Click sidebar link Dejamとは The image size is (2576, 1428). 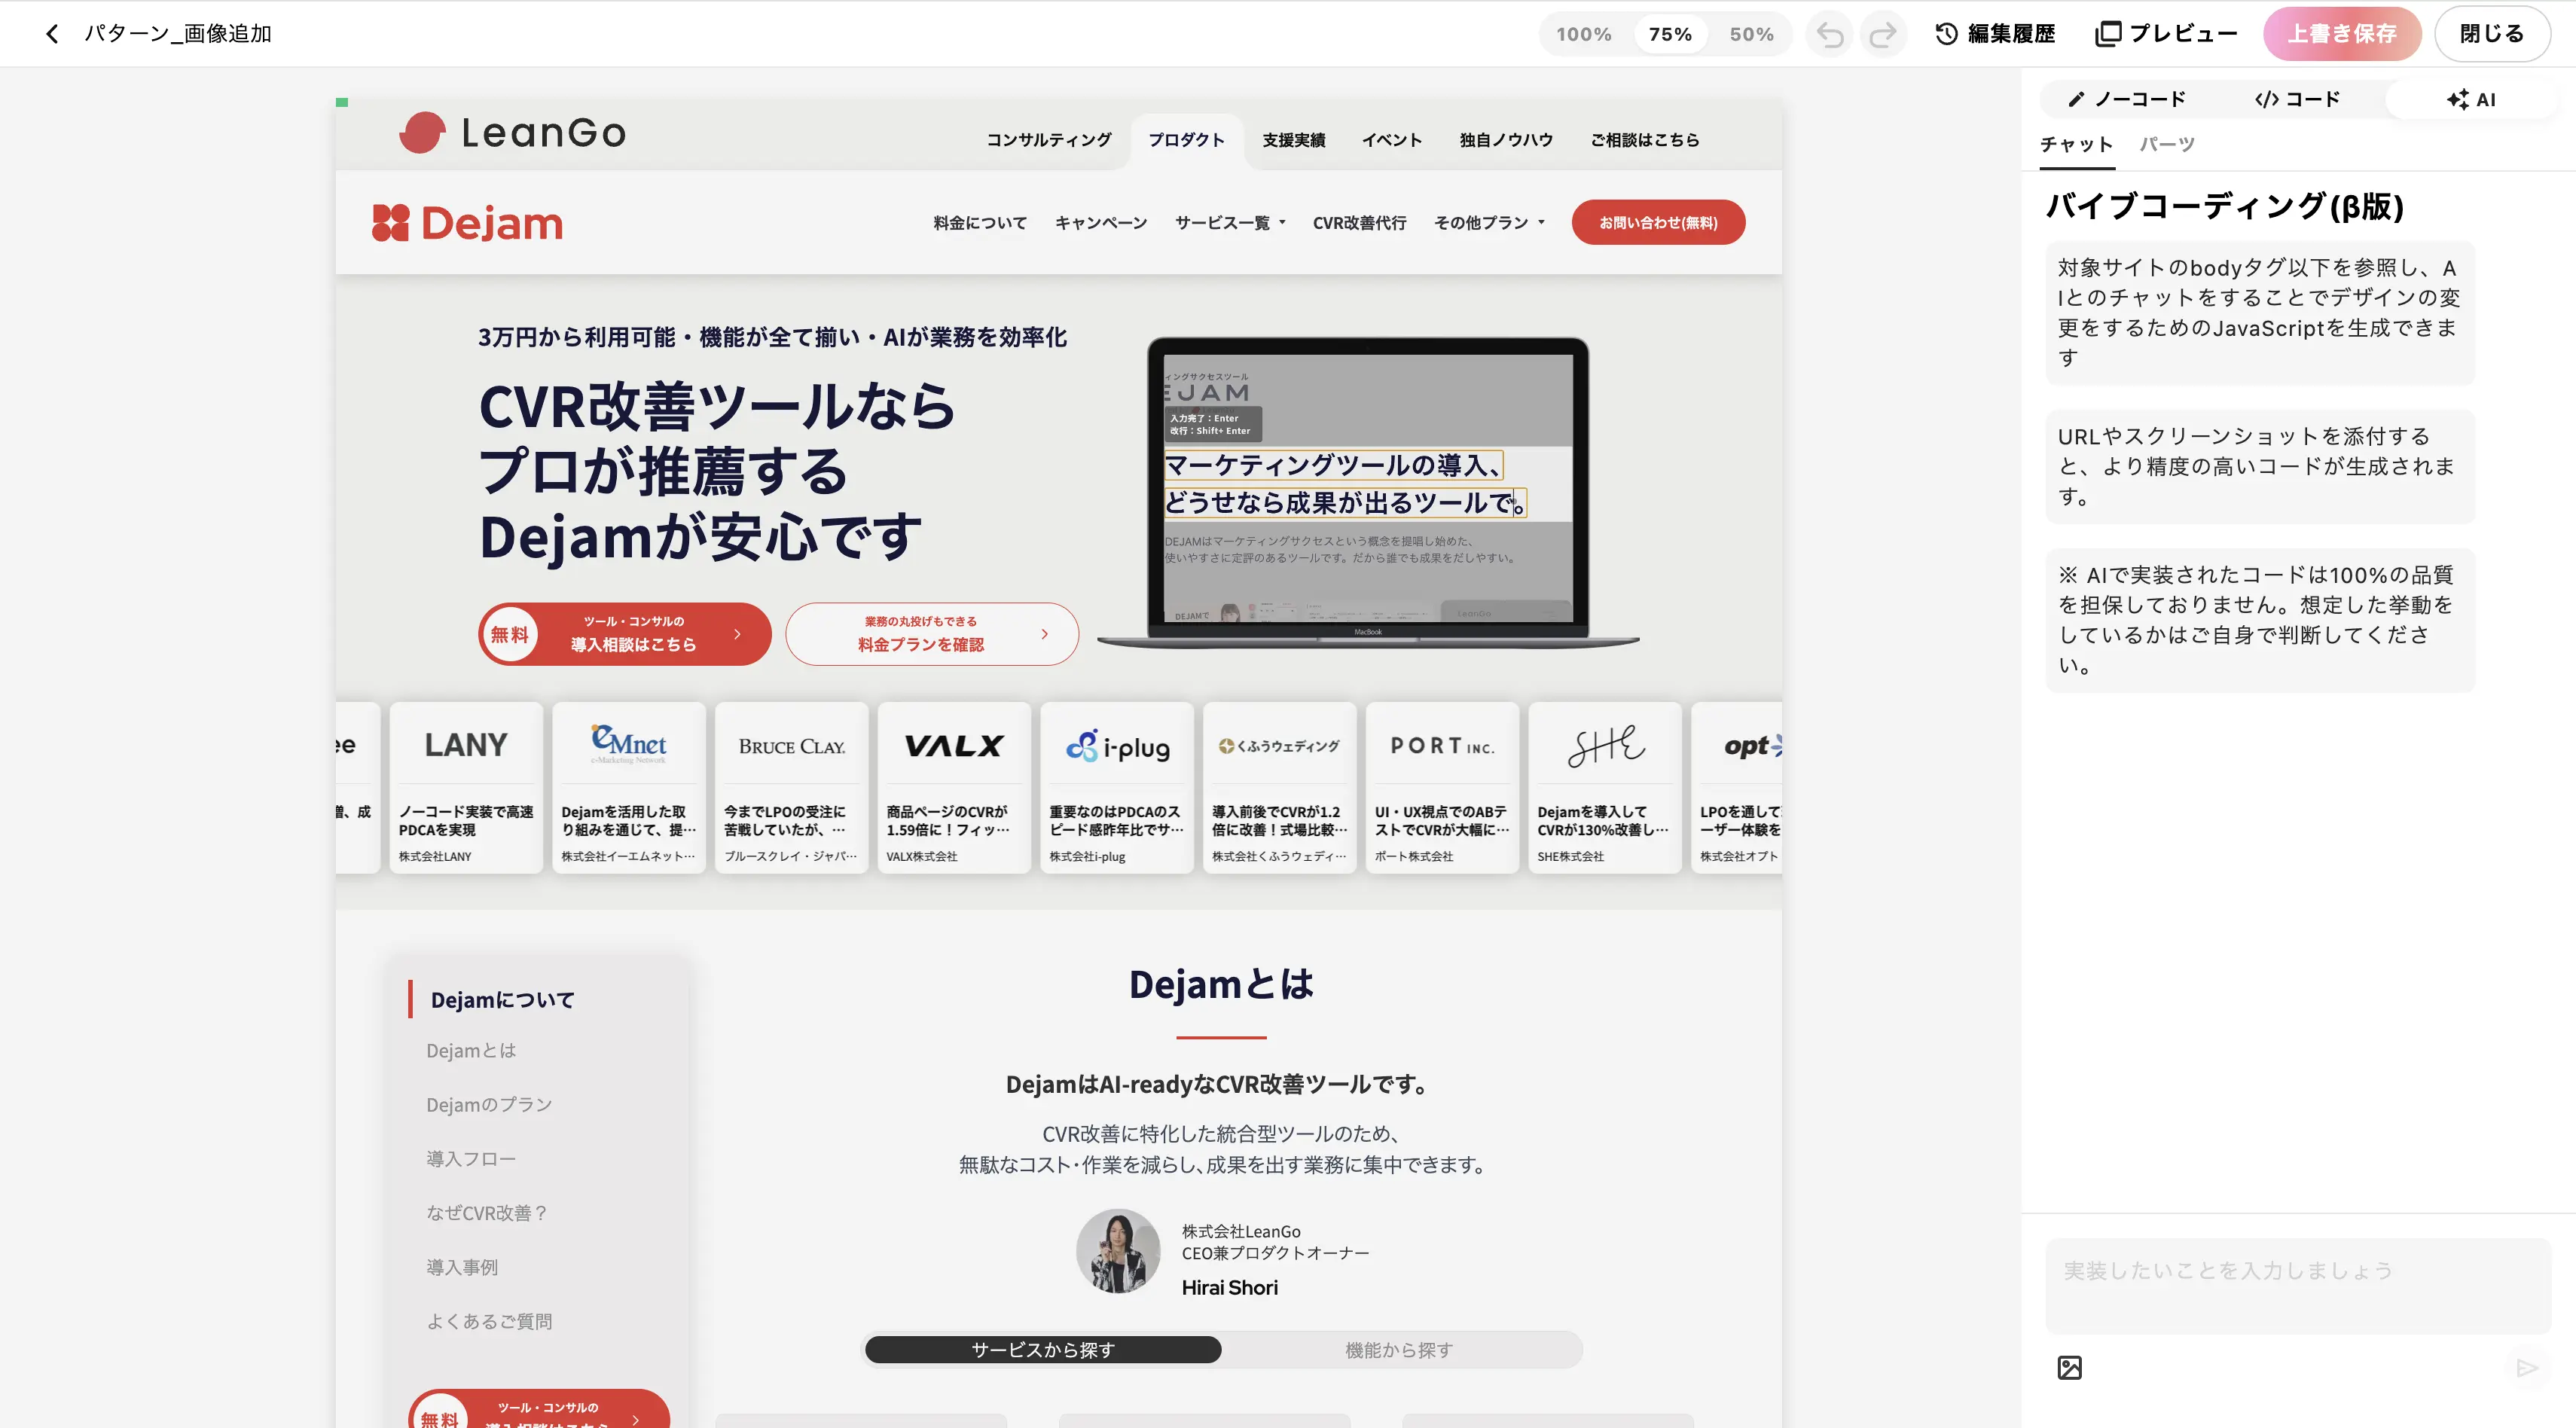[471, 1050]
